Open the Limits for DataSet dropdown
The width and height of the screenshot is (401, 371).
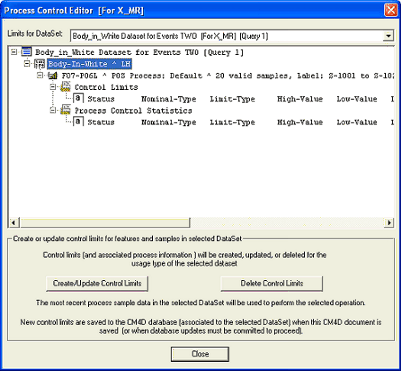tap(388, 36)
